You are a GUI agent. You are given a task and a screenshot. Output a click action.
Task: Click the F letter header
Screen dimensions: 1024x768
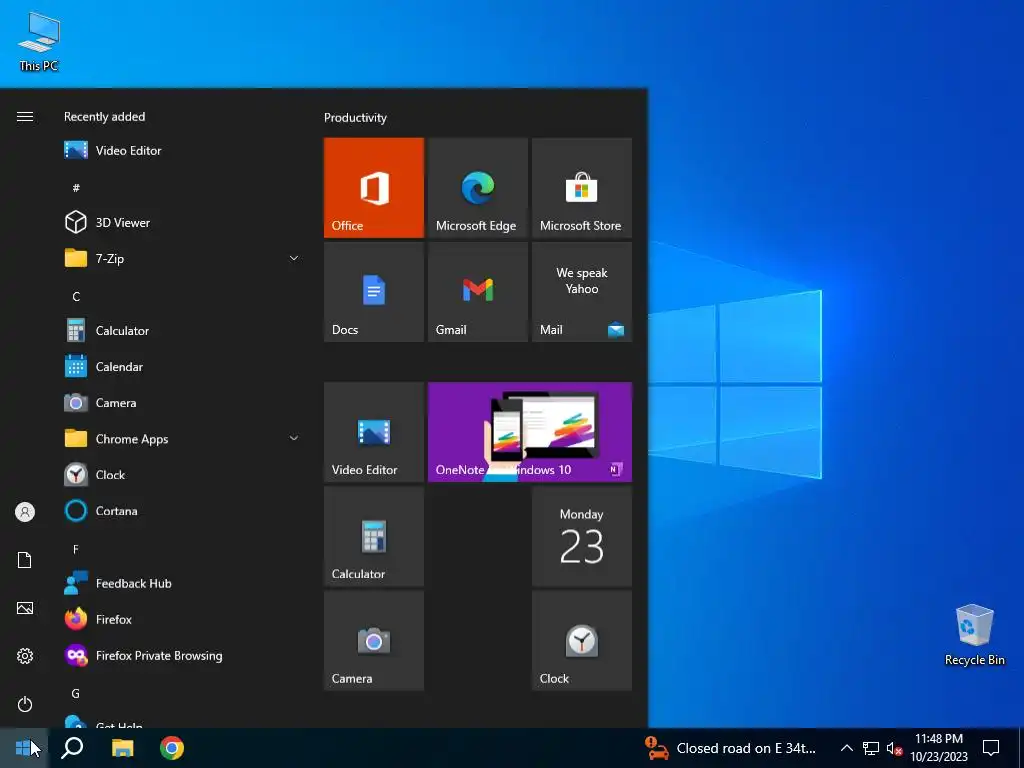pyautogui.click(x=76, y=549)
